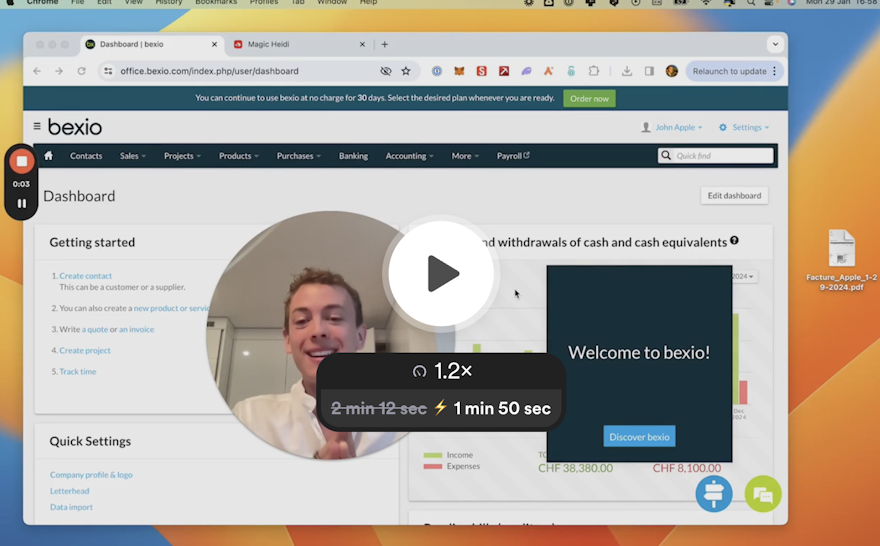Viewport: 880px width, 546px height.
Task: Click the eye-slash tracking icon in address bar
Action: [x=386, y=71]
